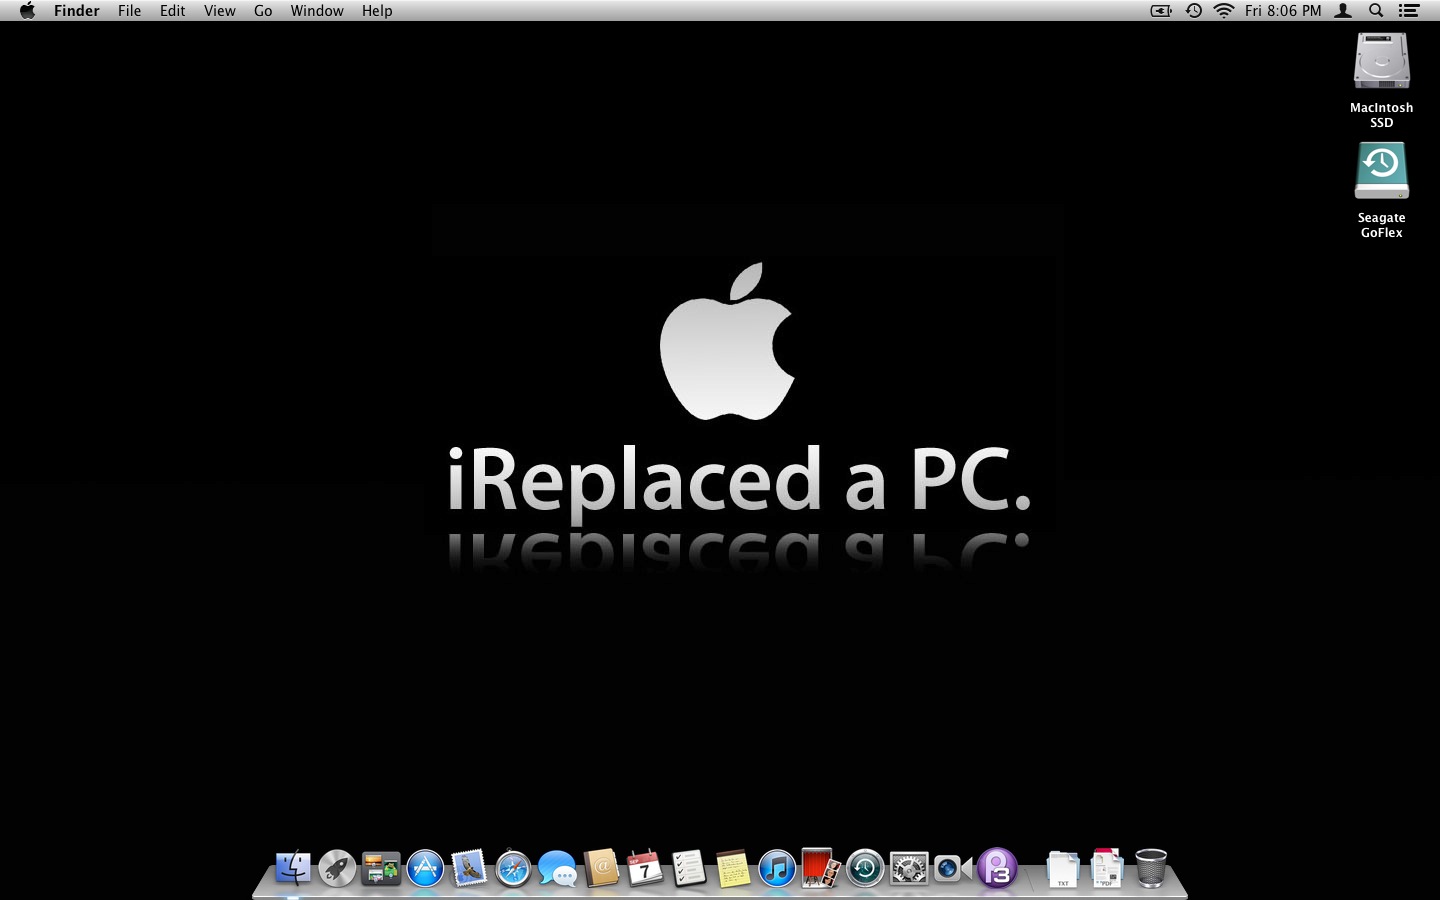Open the Time Machine menu bar icon
The image size is (1440, 900).
tap(1194, 11)
